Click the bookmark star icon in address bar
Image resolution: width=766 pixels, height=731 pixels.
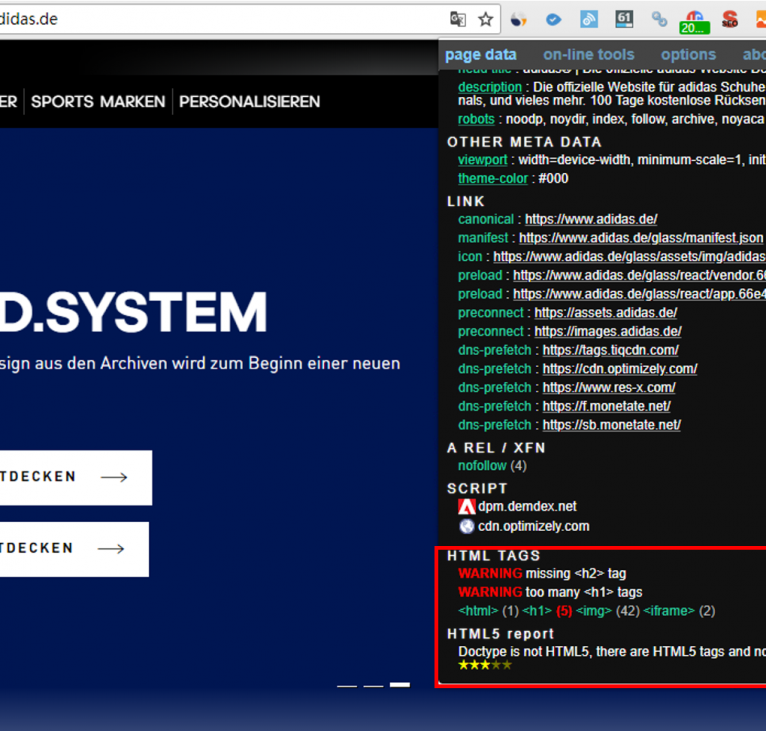[x=486, y=19]
